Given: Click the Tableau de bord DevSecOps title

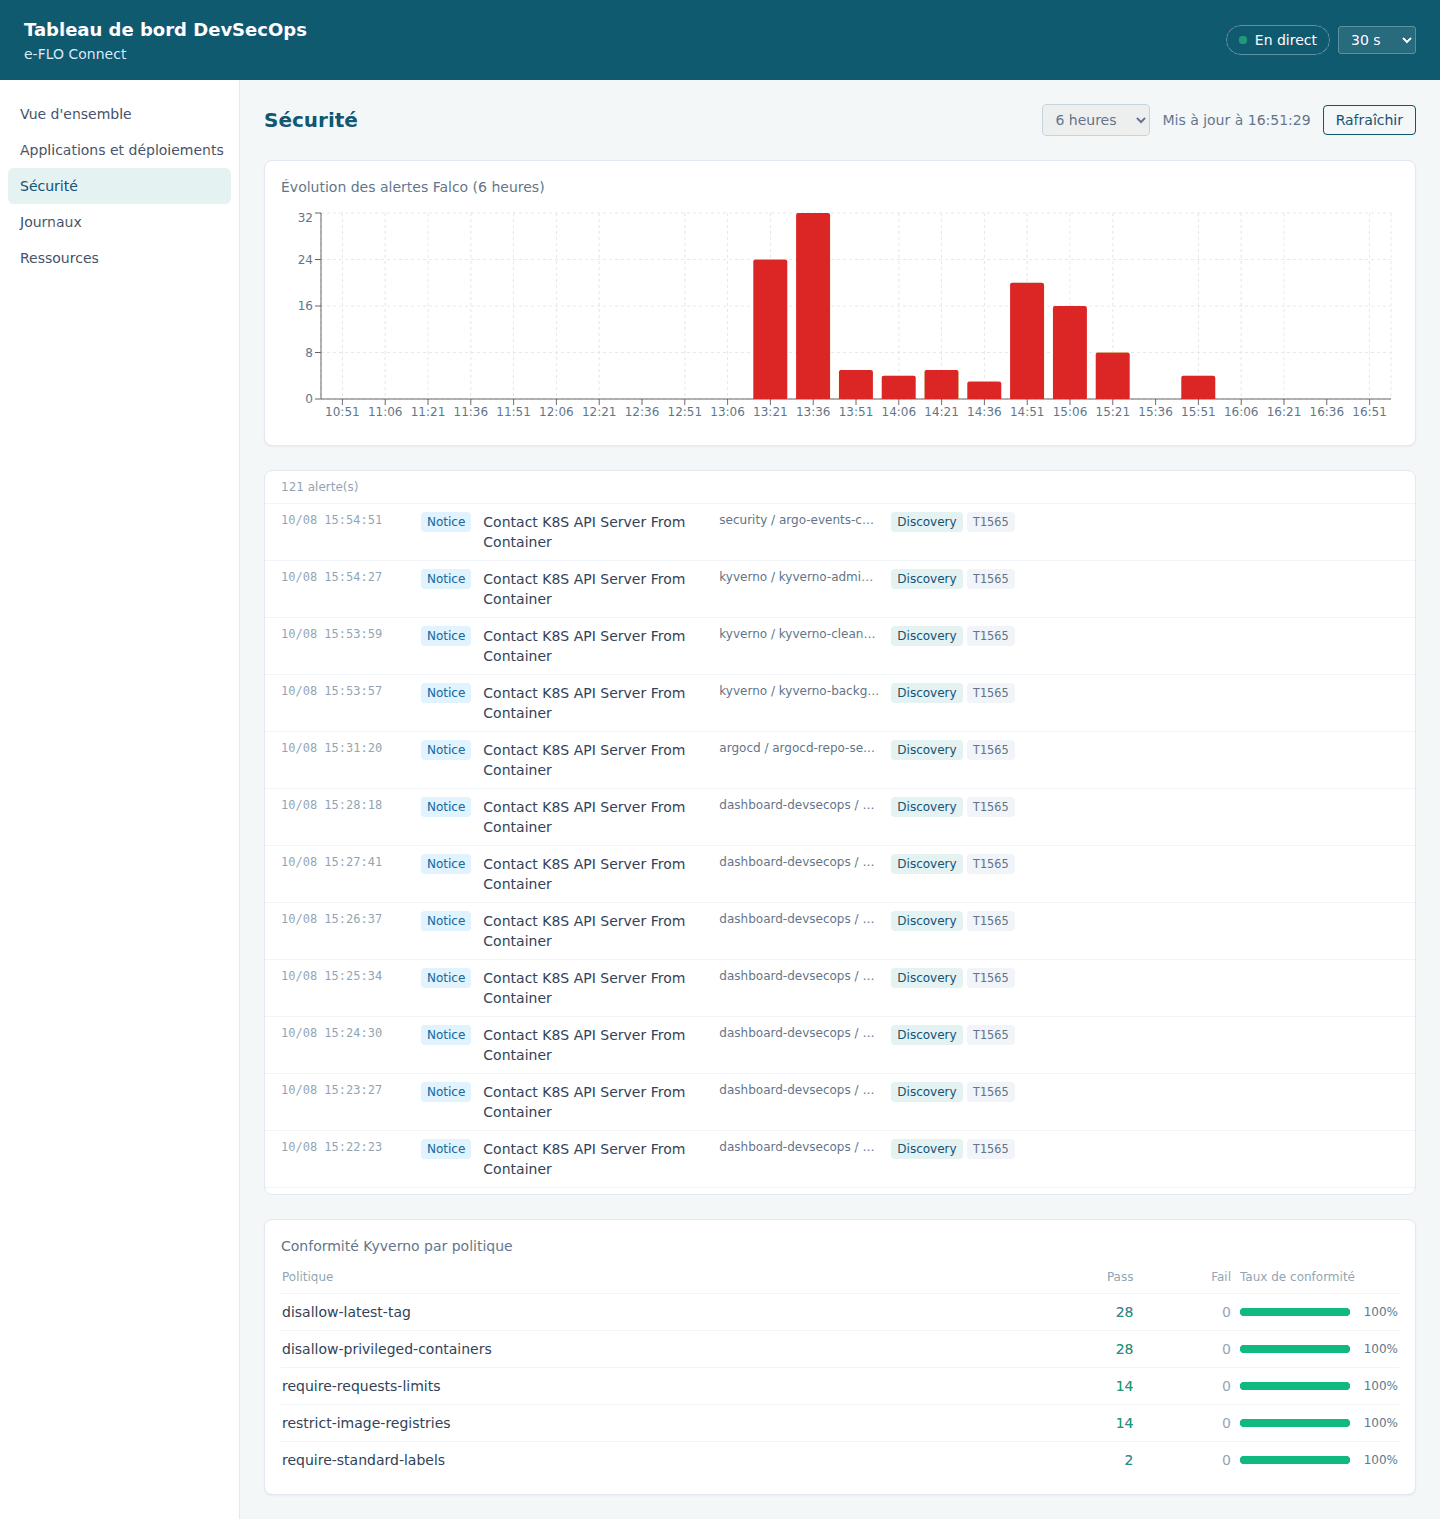Looking at the screenshot, I should coord(165,30).
